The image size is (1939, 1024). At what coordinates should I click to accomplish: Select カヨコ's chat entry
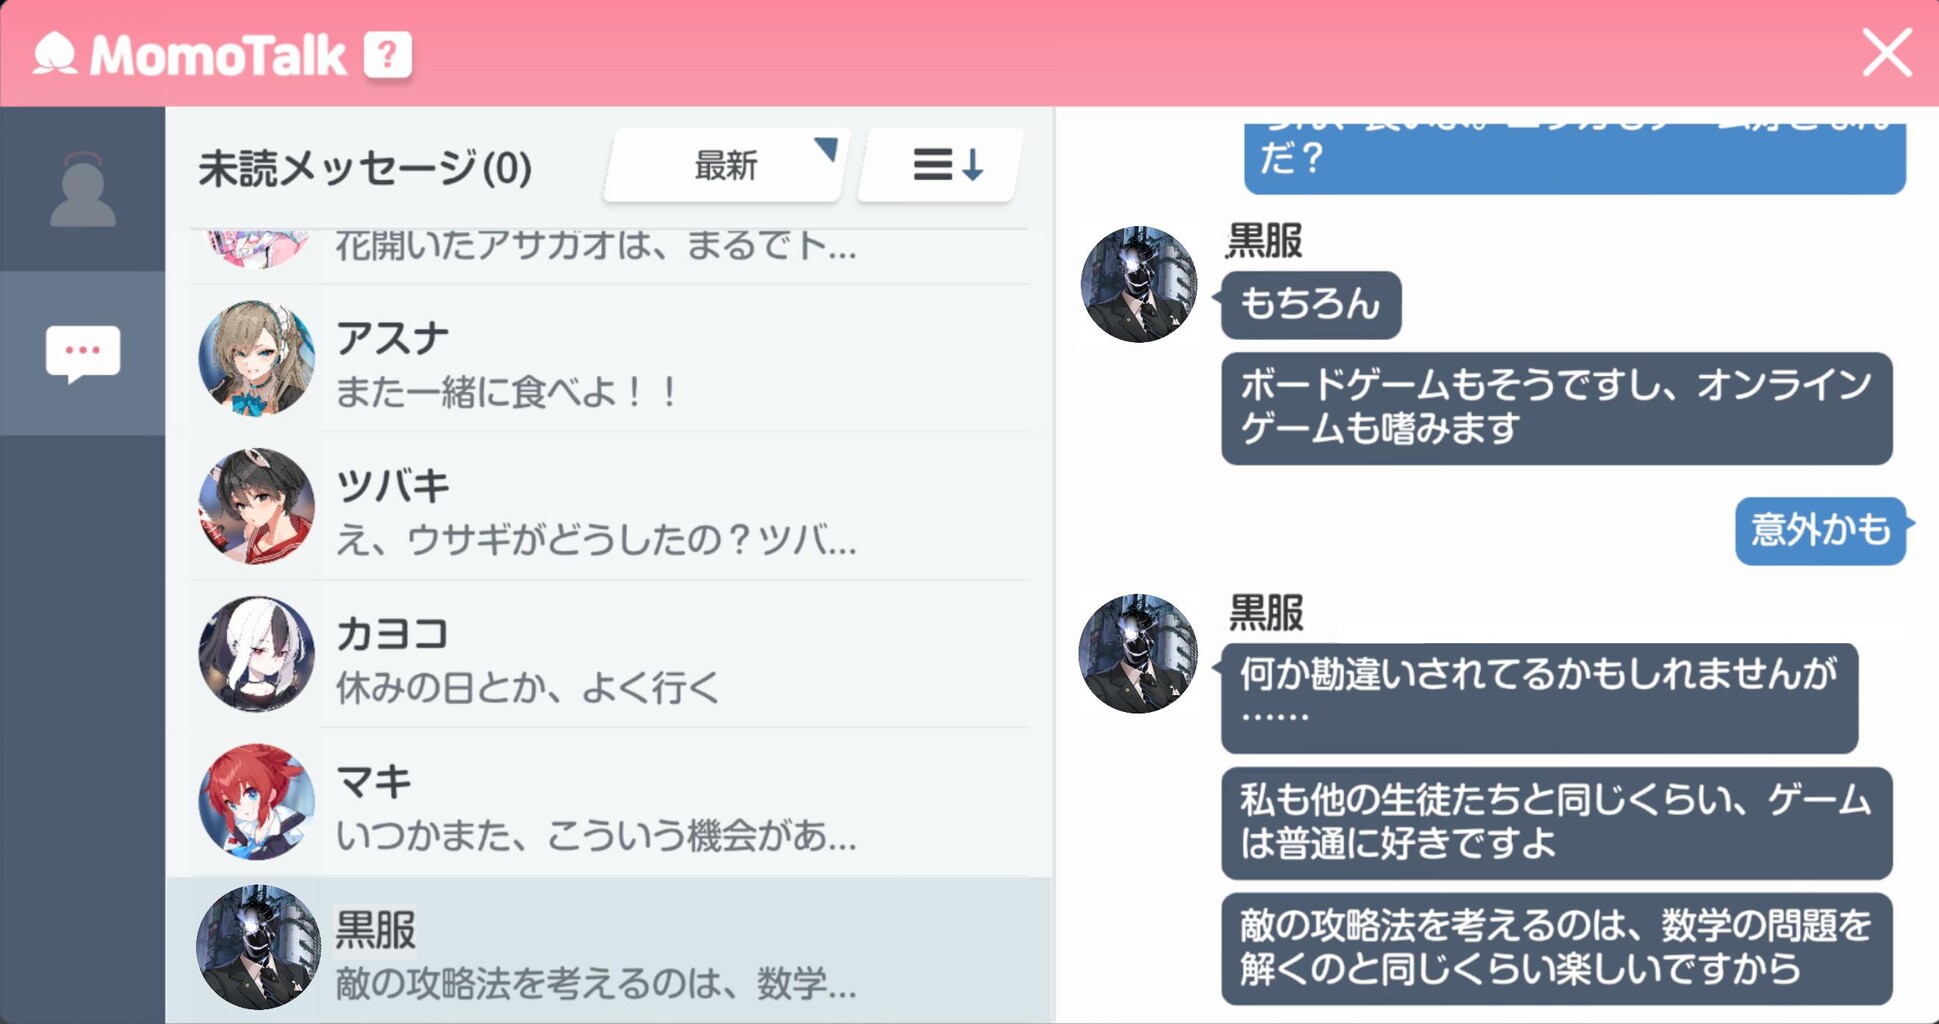(x=610, y=654)
